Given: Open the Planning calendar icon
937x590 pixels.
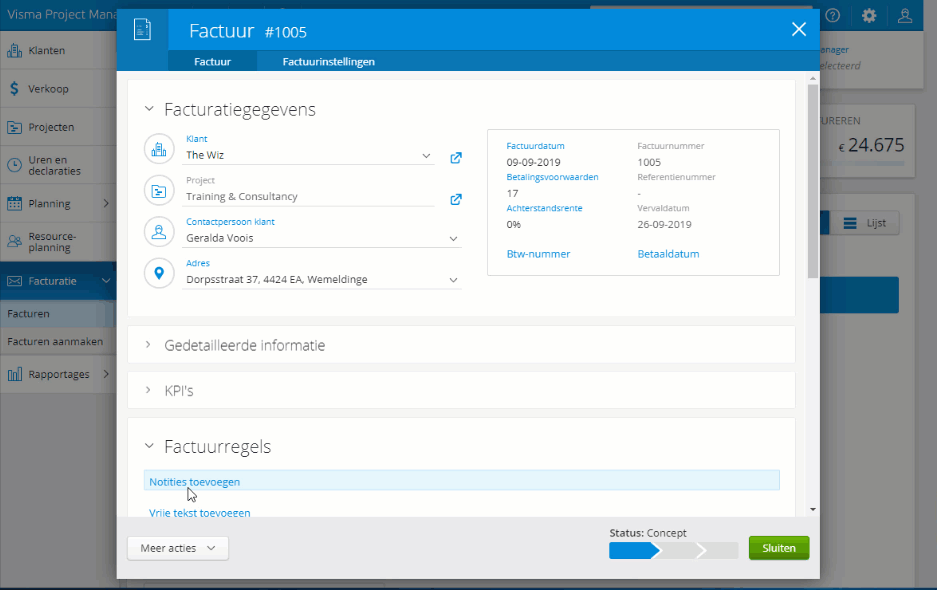Looking at the screenshot, I should [x=14, y=204].
